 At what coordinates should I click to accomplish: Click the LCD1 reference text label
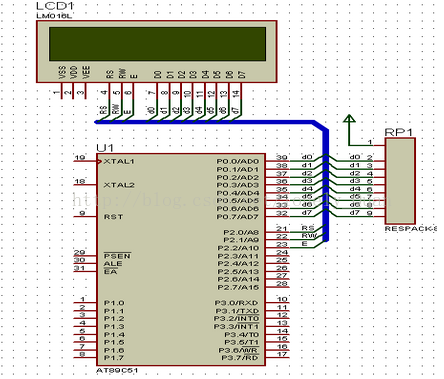pyautogui.click(x=55, y=6)
